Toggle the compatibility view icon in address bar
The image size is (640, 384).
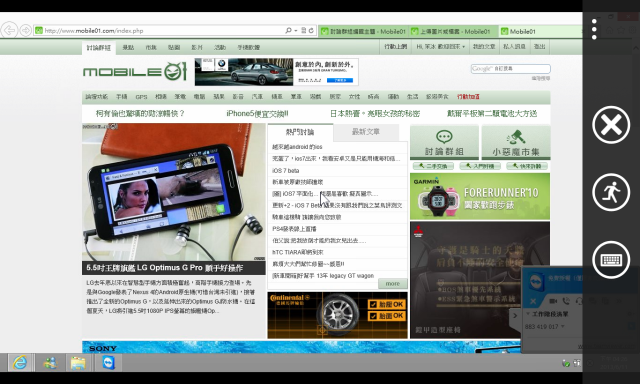[304, 30]
